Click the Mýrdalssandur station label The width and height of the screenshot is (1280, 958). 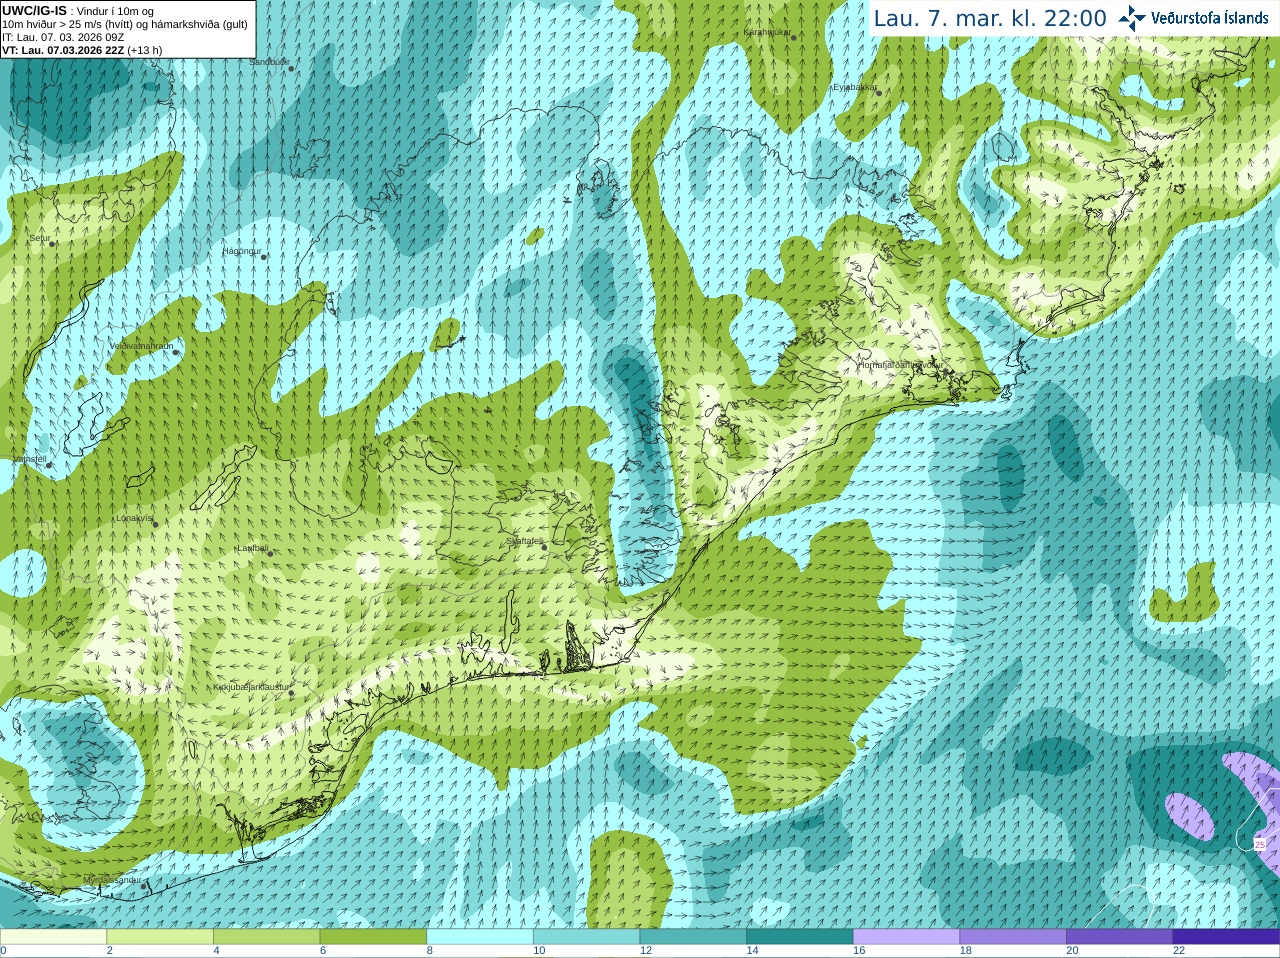click(x=111, y=879)
